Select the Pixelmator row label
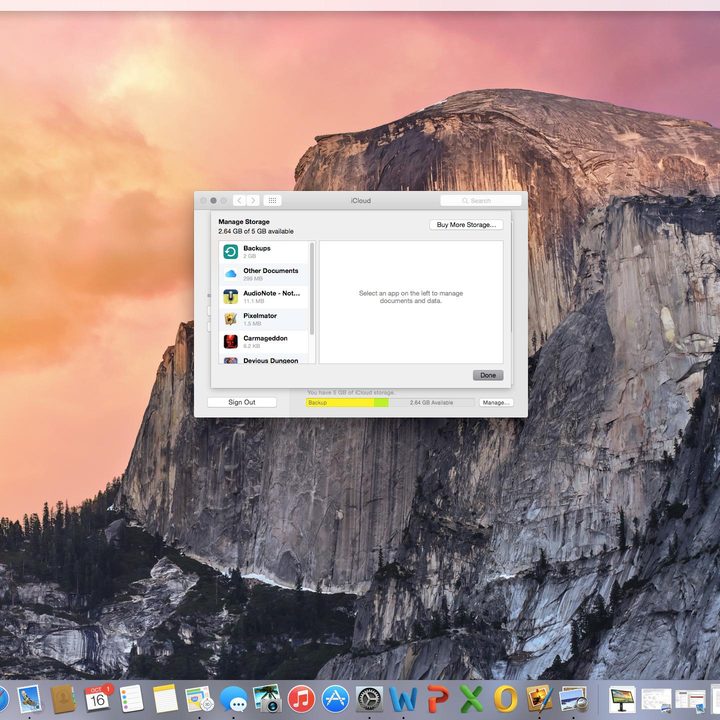 click(x=260, y=315)
